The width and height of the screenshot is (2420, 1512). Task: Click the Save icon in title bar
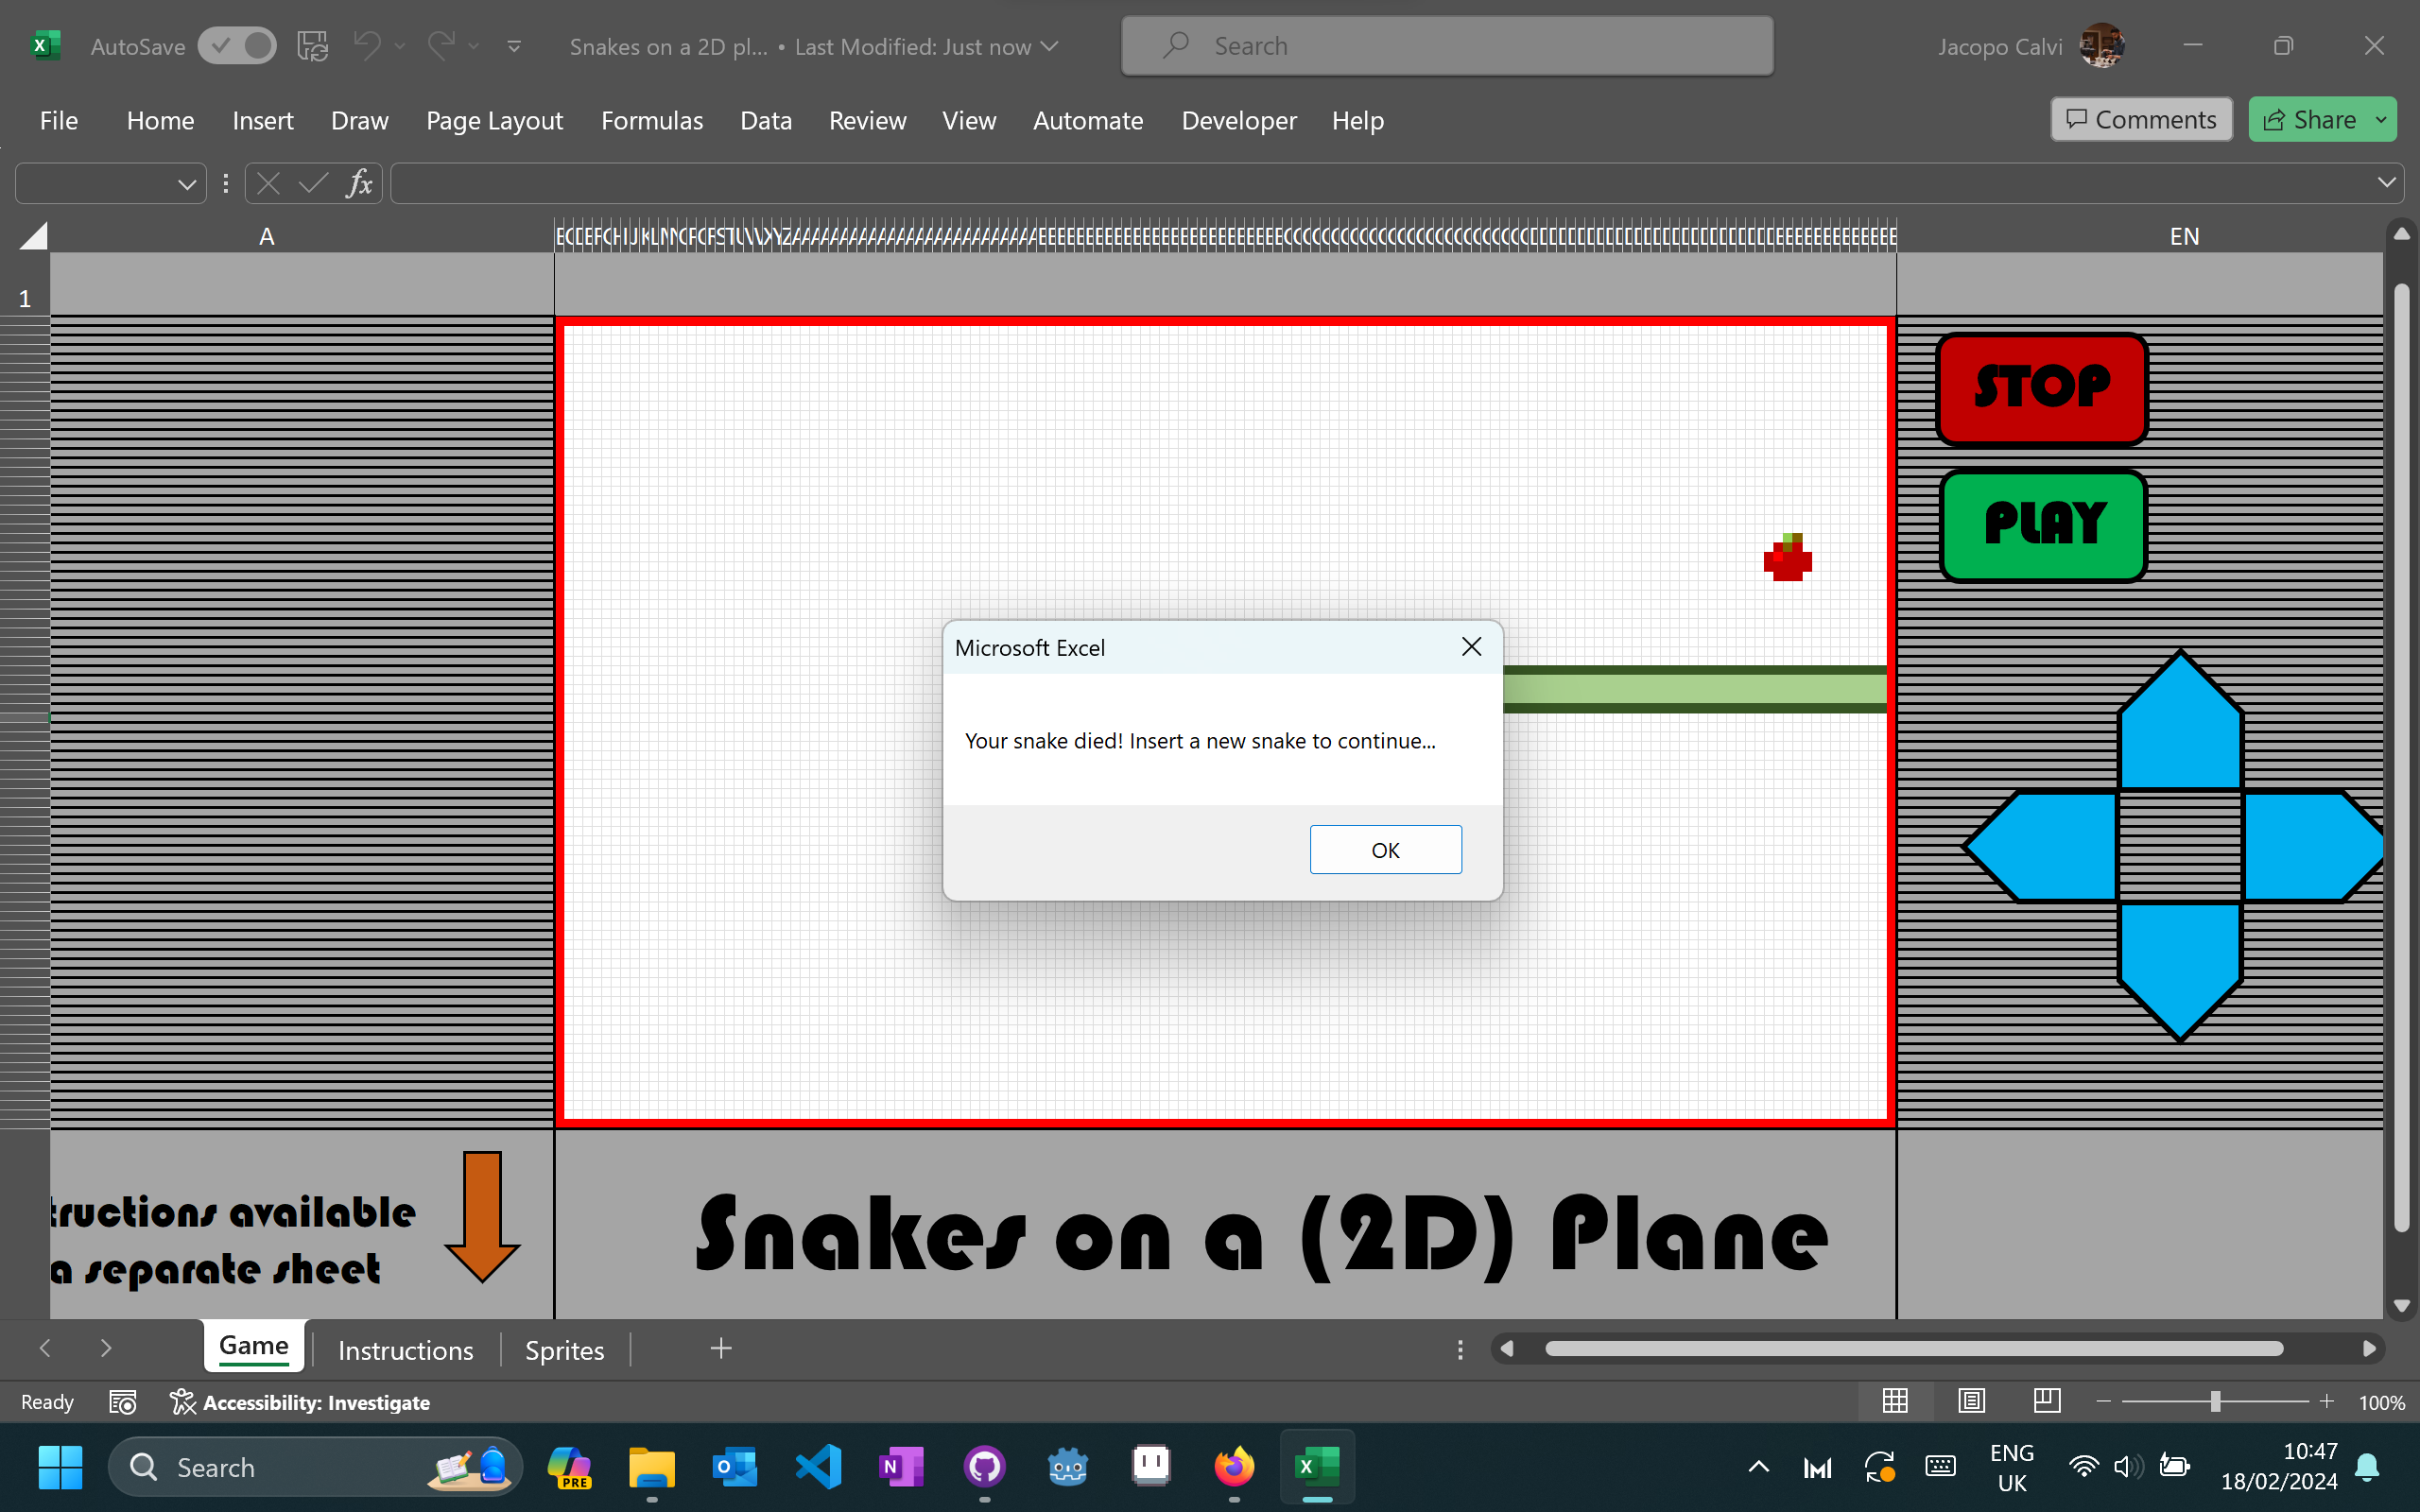click(312, 46)
